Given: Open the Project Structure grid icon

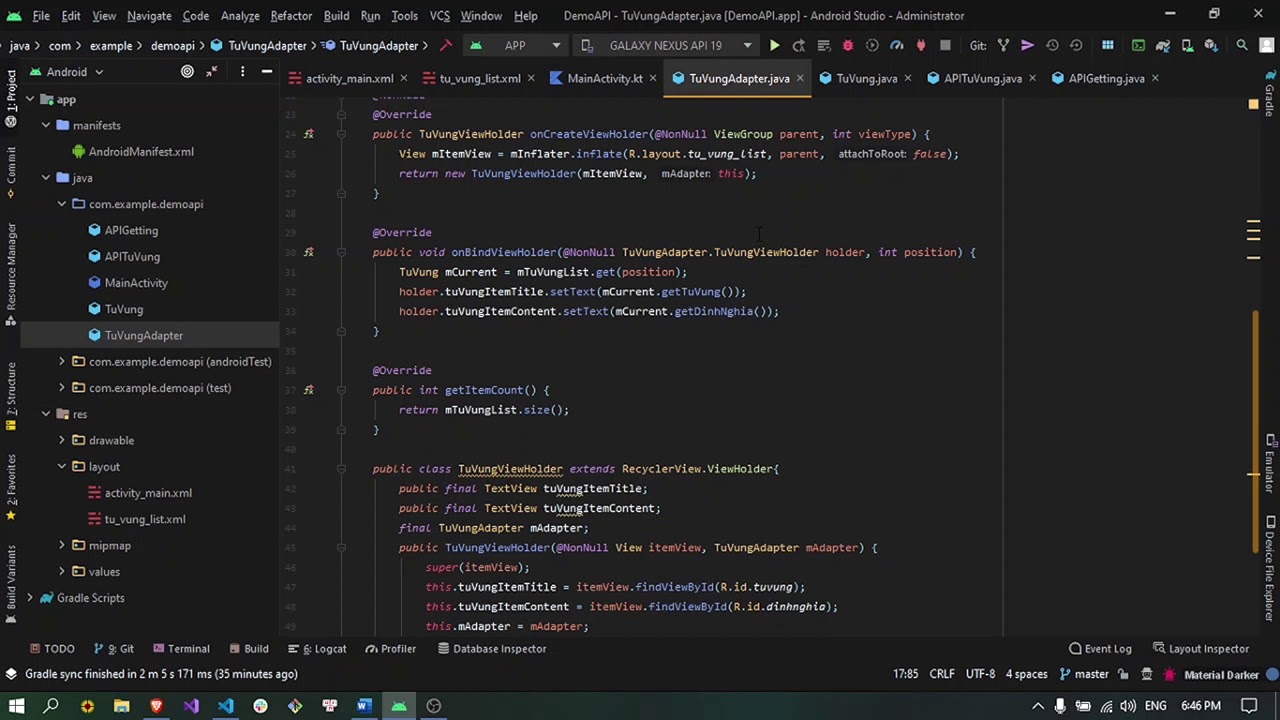Looking at the screenshot, I should pyautogui.click(x=1107, y=45).
